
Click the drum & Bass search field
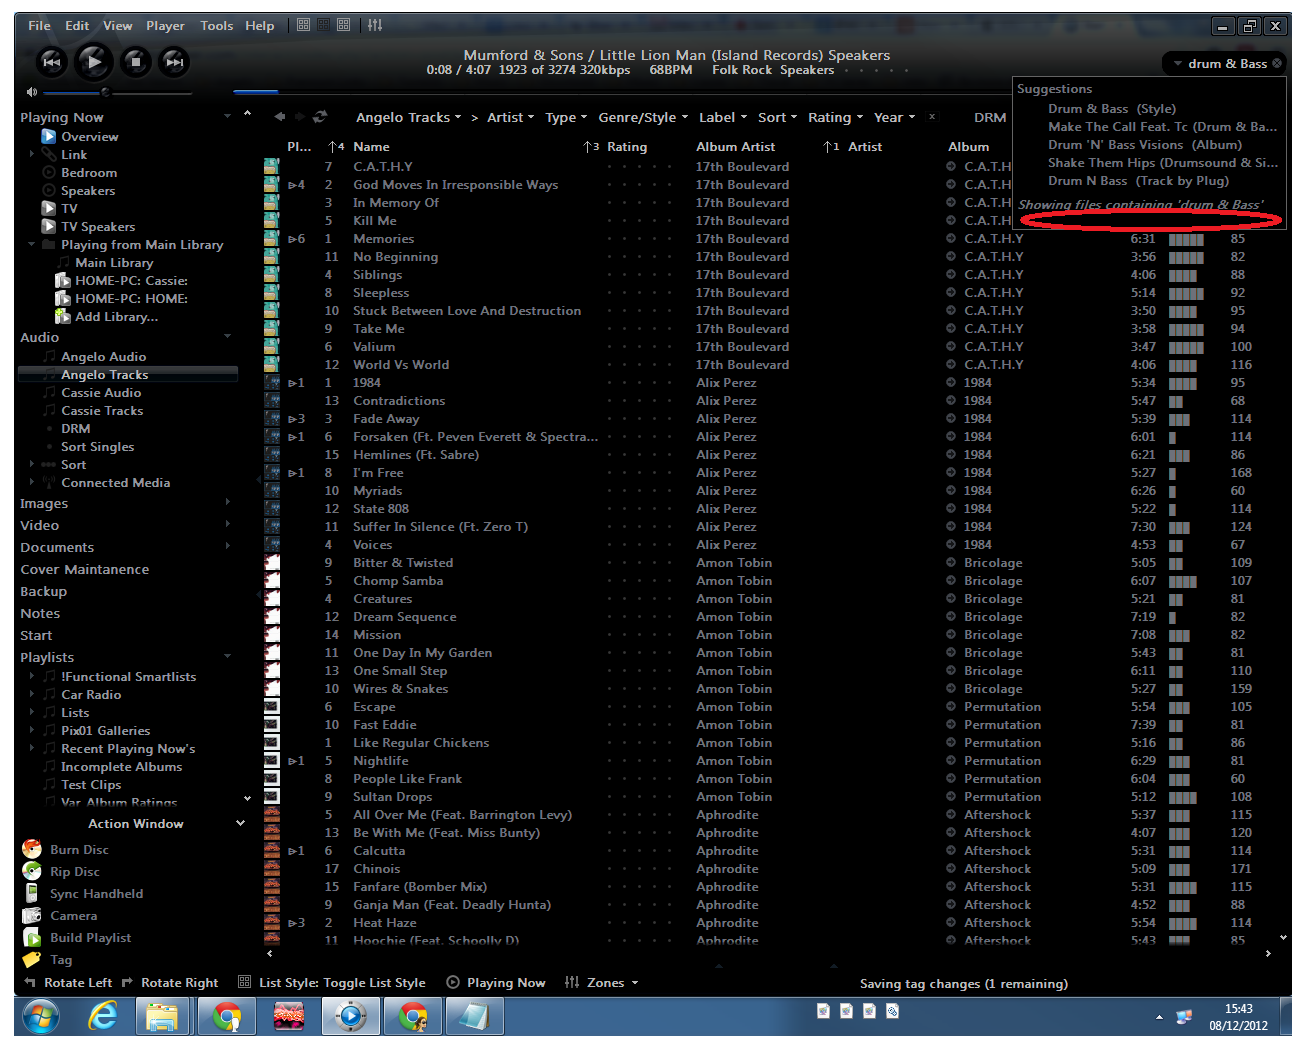point(1225,63)
